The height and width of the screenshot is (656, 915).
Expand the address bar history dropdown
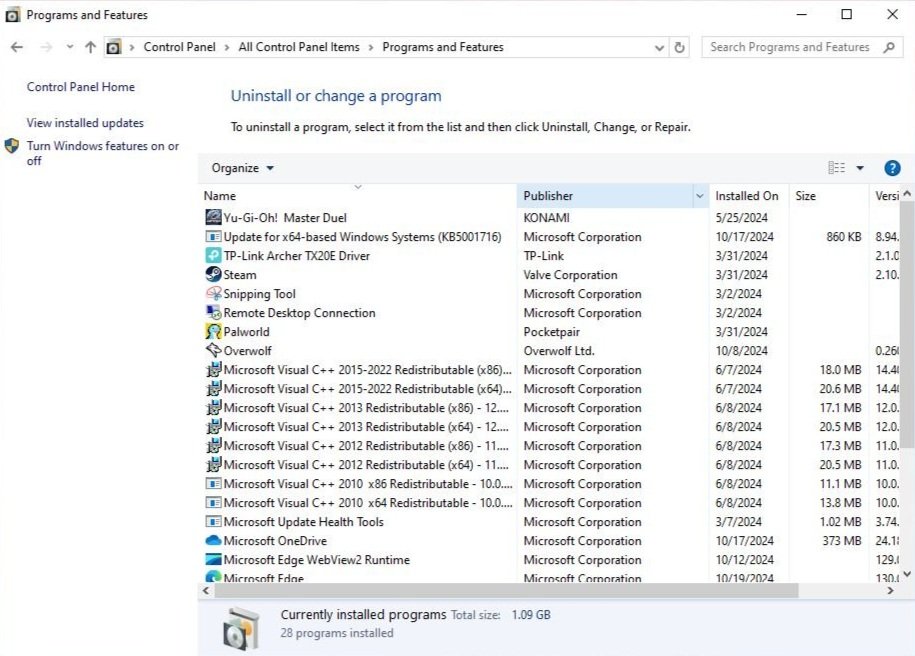click(659, 48)
